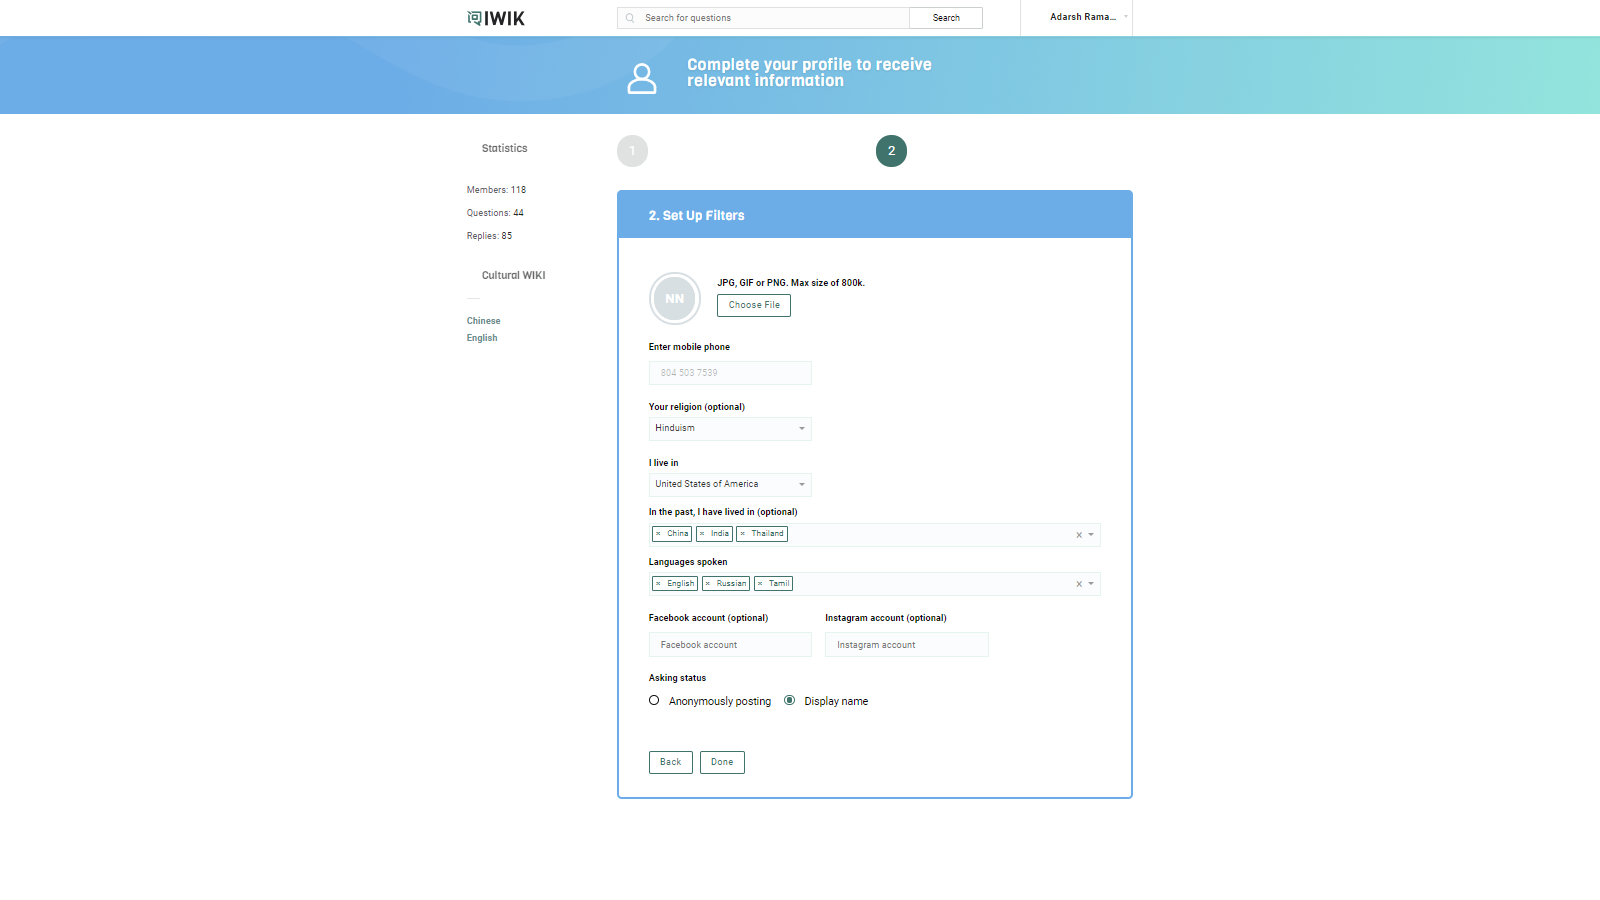
Task: Click the Members: 118 statistic
Action: point(496,190)
